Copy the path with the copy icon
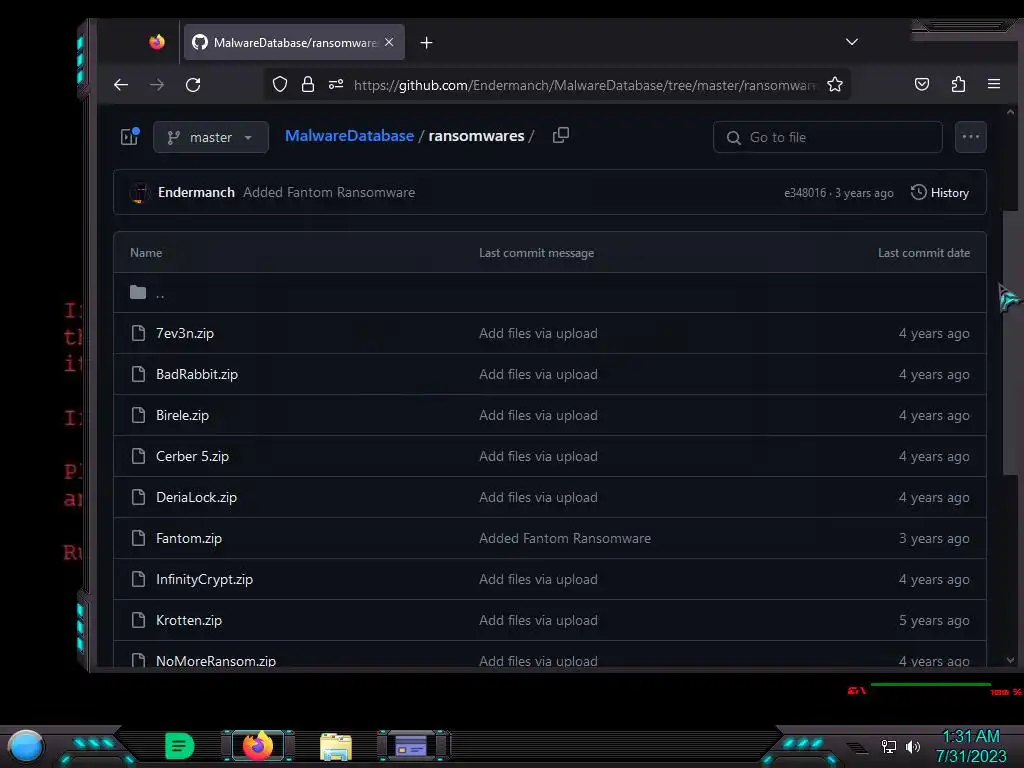1024x768 pixels. (x=560, y=135)
